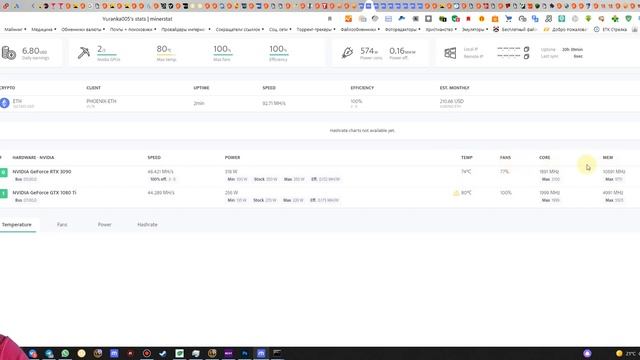Viewport: 640px width, 360px height.
Task: Click GPU 1 green badge for GTX 1080 Ti
Action: [x=4, y=193]
